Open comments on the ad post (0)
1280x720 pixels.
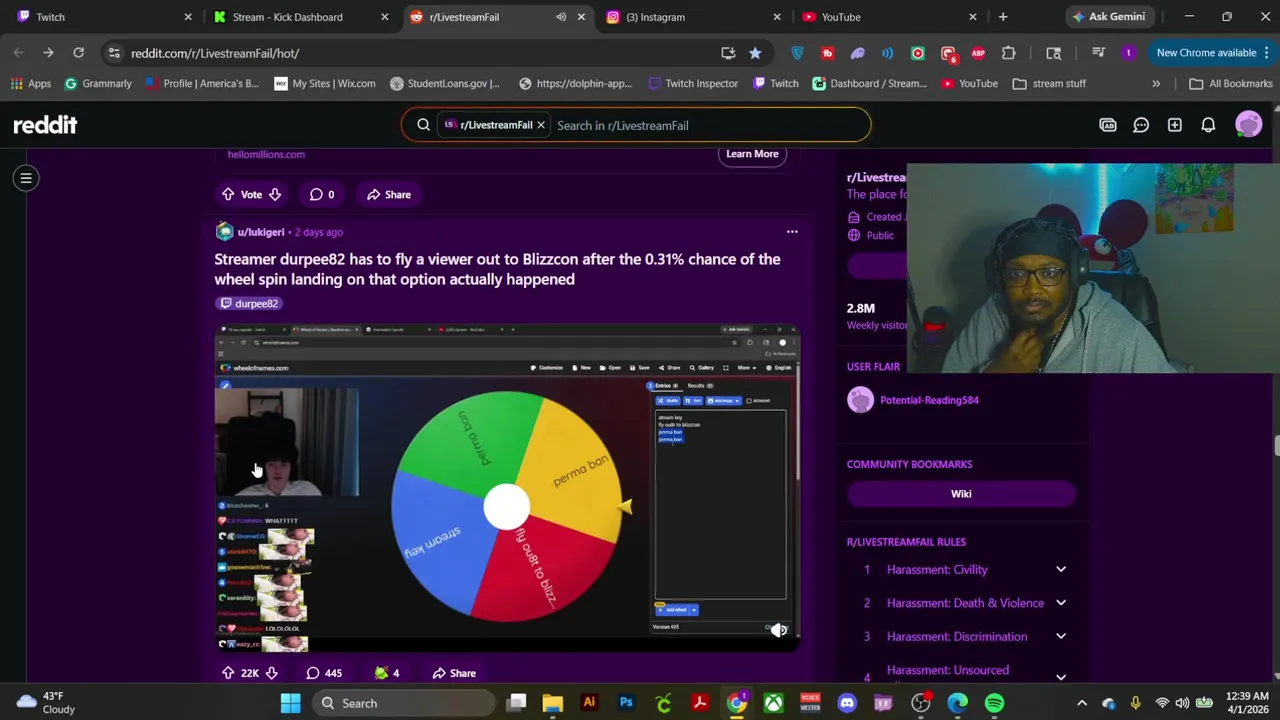tap(321, 194)
